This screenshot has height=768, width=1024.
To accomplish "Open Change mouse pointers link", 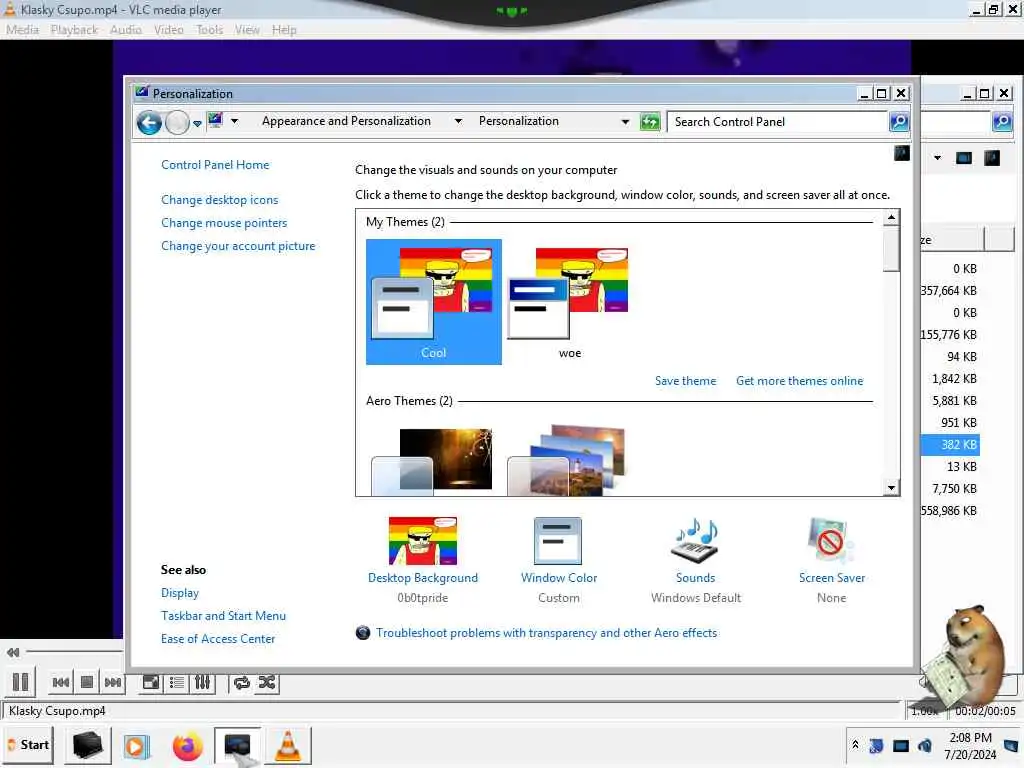I will [x=224, y=223].
